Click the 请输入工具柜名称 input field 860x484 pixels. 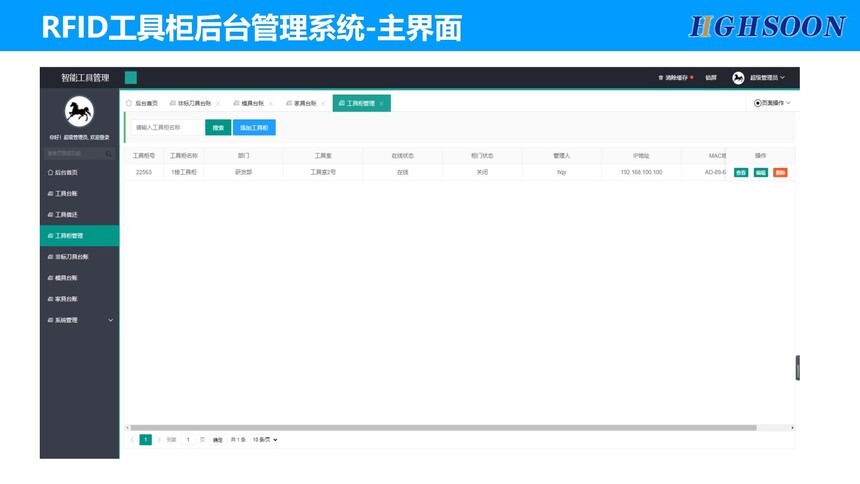tap(166, 128)
